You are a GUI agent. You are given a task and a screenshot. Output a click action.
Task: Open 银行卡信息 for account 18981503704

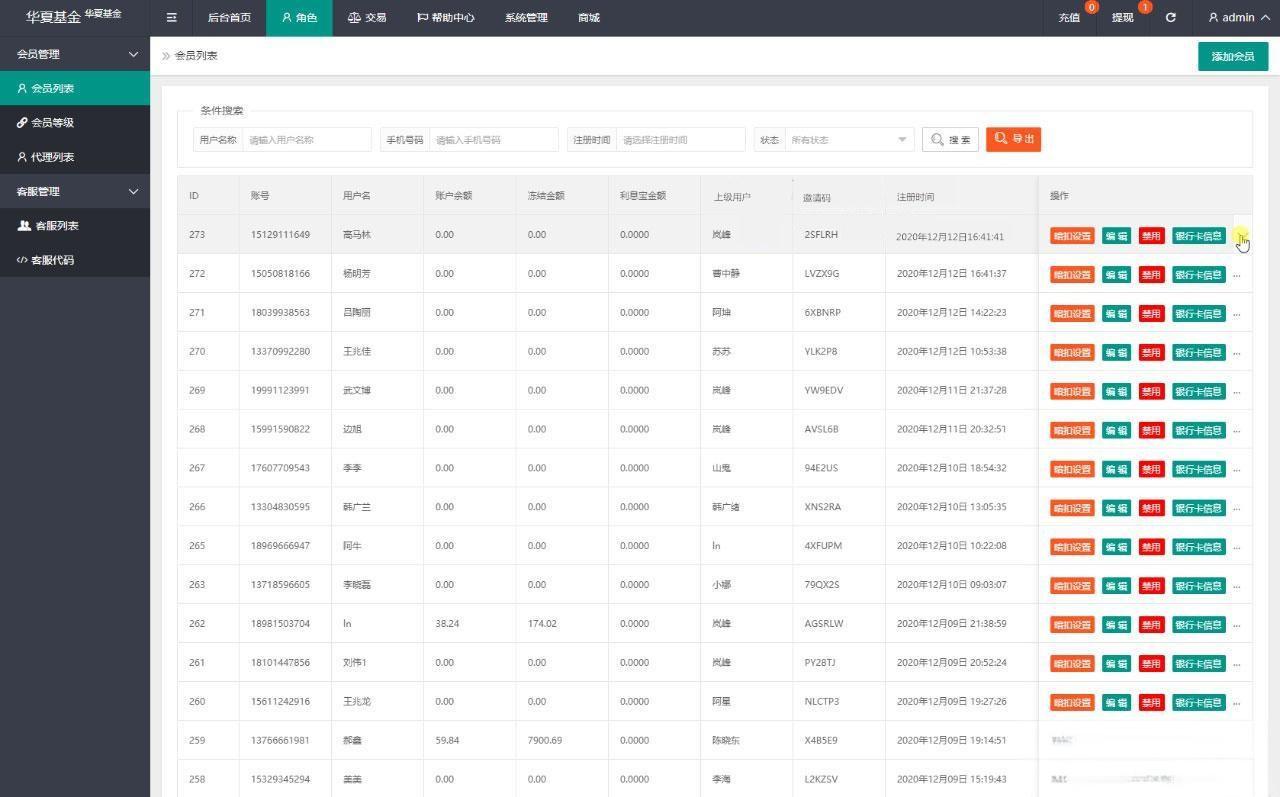(1198, 625)
